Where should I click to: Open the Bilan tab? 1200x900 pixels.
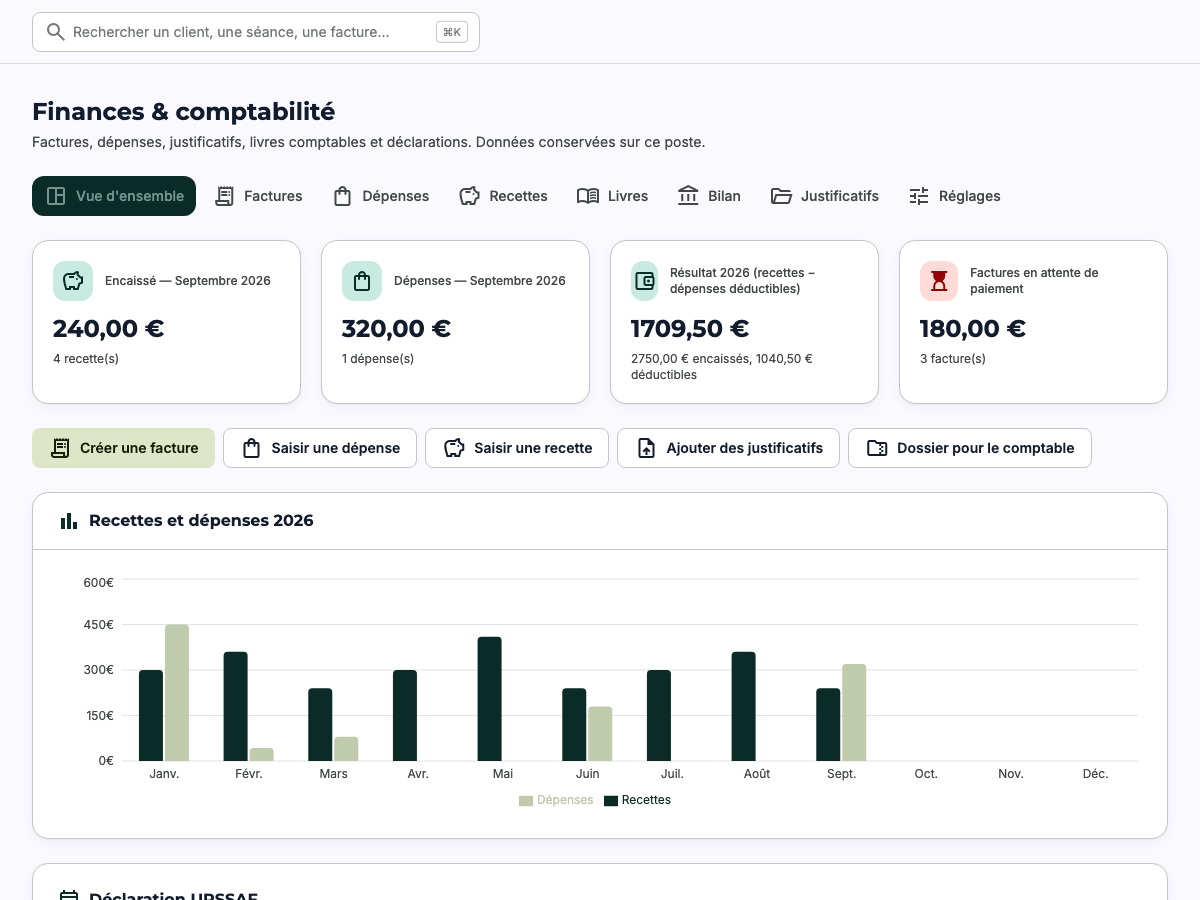click(x=709, y=196)
